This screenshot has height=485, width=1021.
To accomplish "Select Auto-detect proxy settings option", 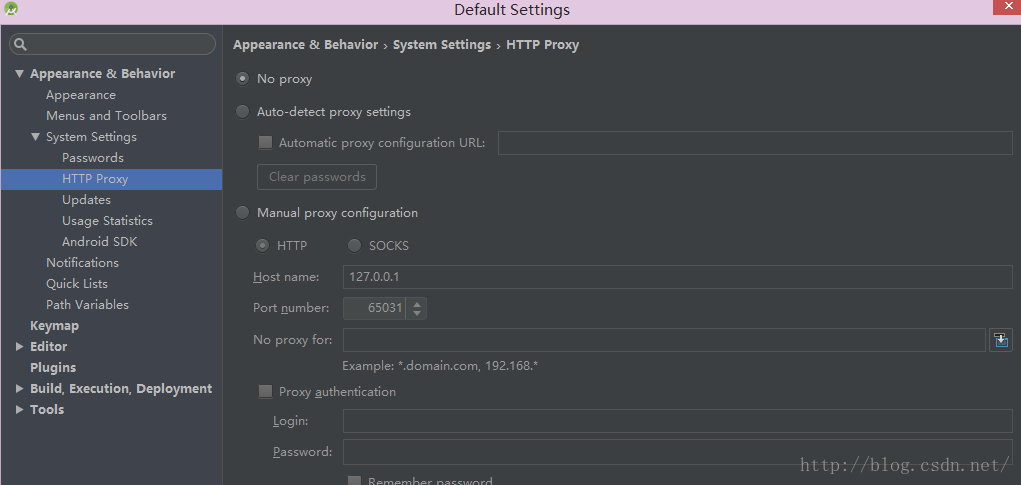I will point(243,112).
